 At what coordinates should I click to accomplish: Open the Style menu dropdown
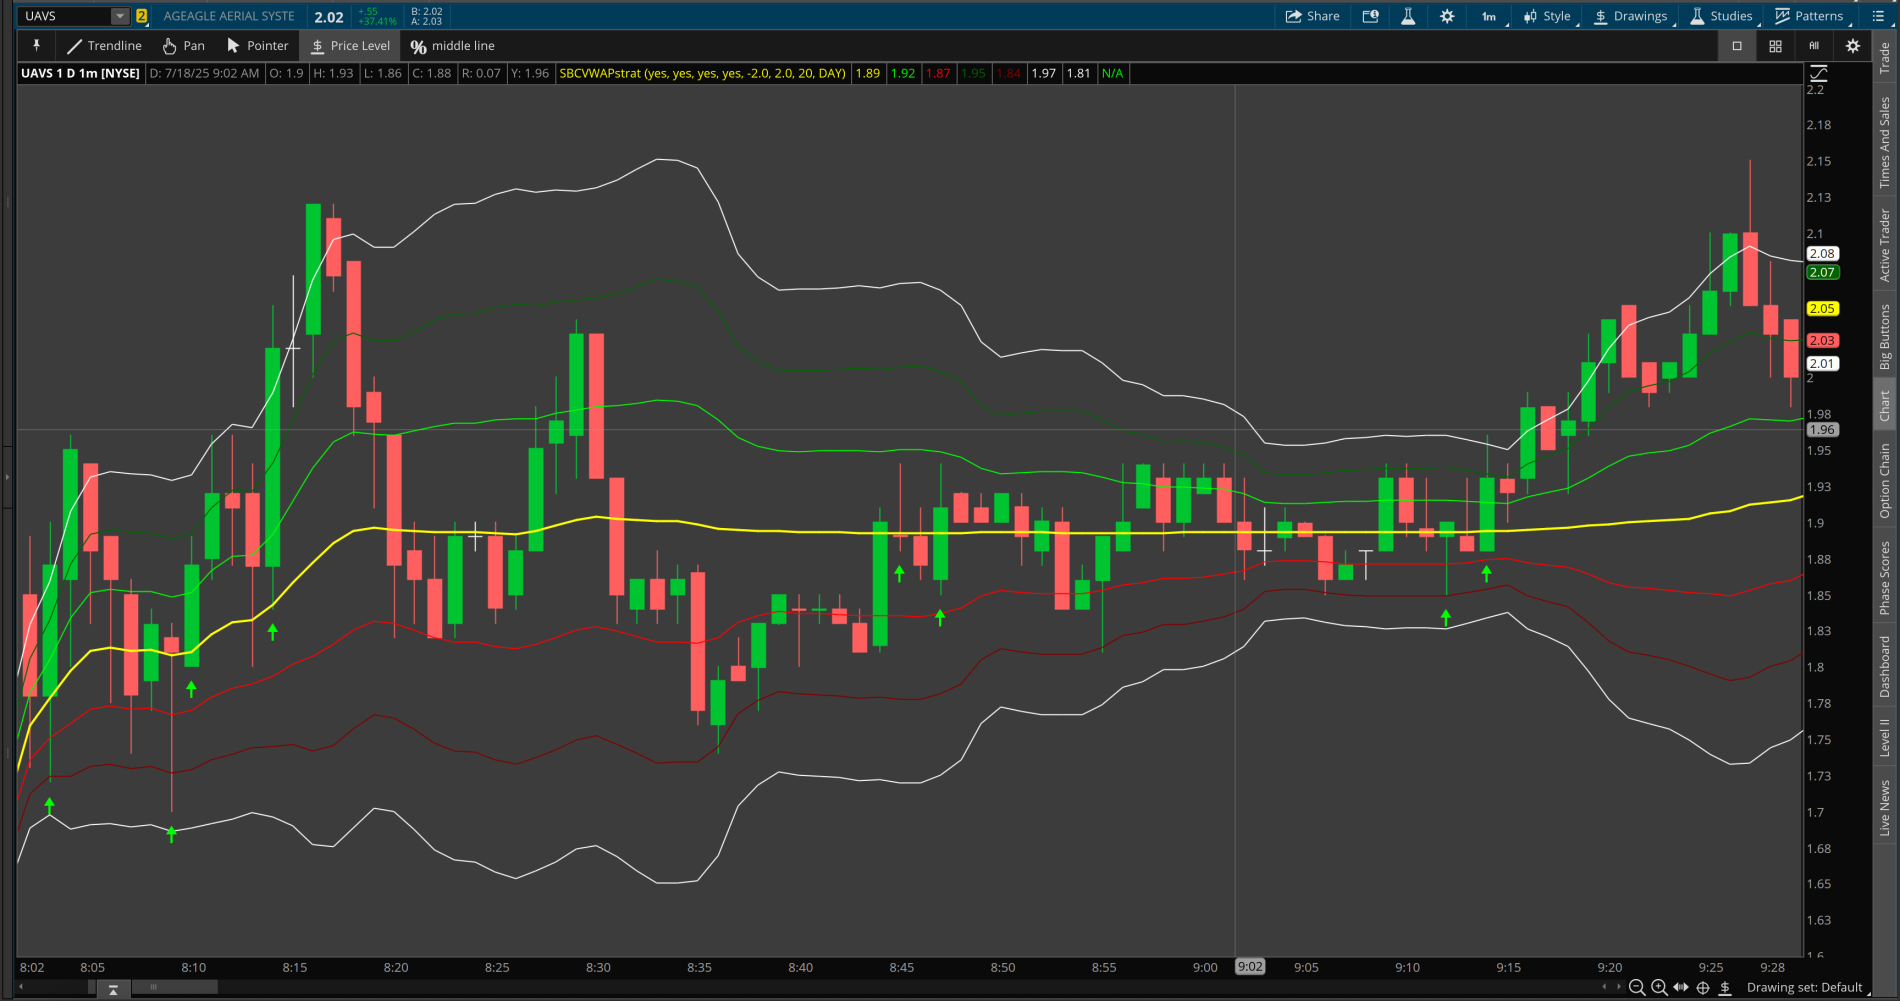pos(1549,16)
